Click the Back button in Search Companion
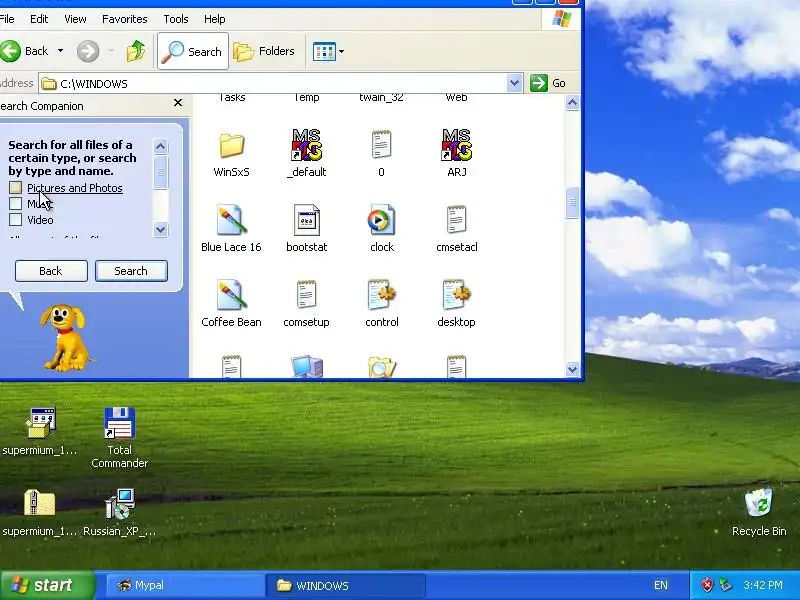Screen dimensions: 800x600 [51, 271]
